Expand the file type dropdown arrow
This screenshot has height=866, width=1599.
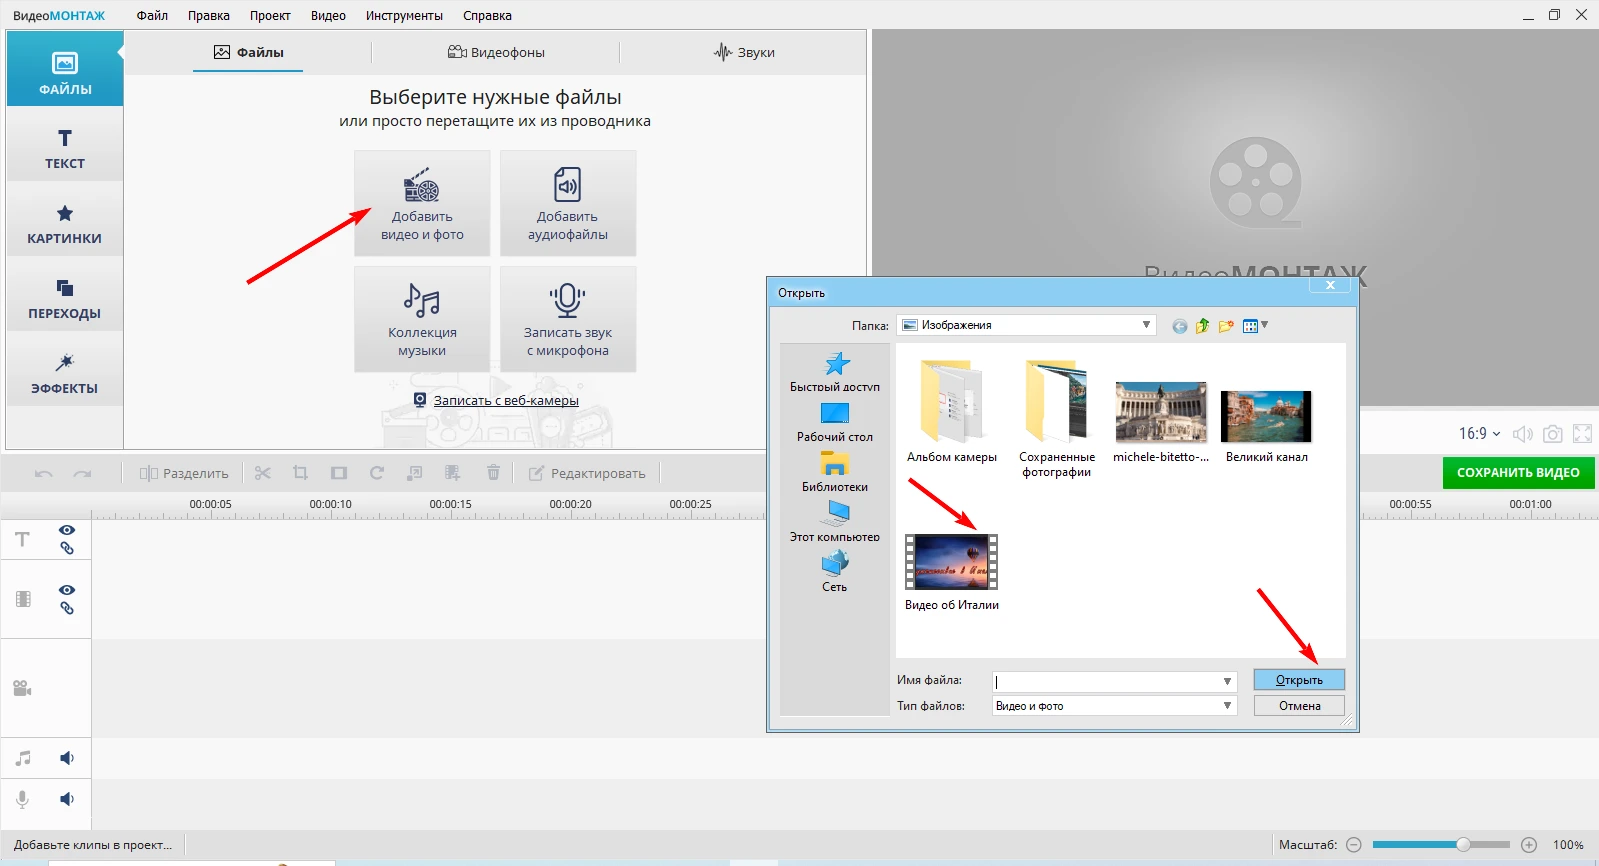1227,706
